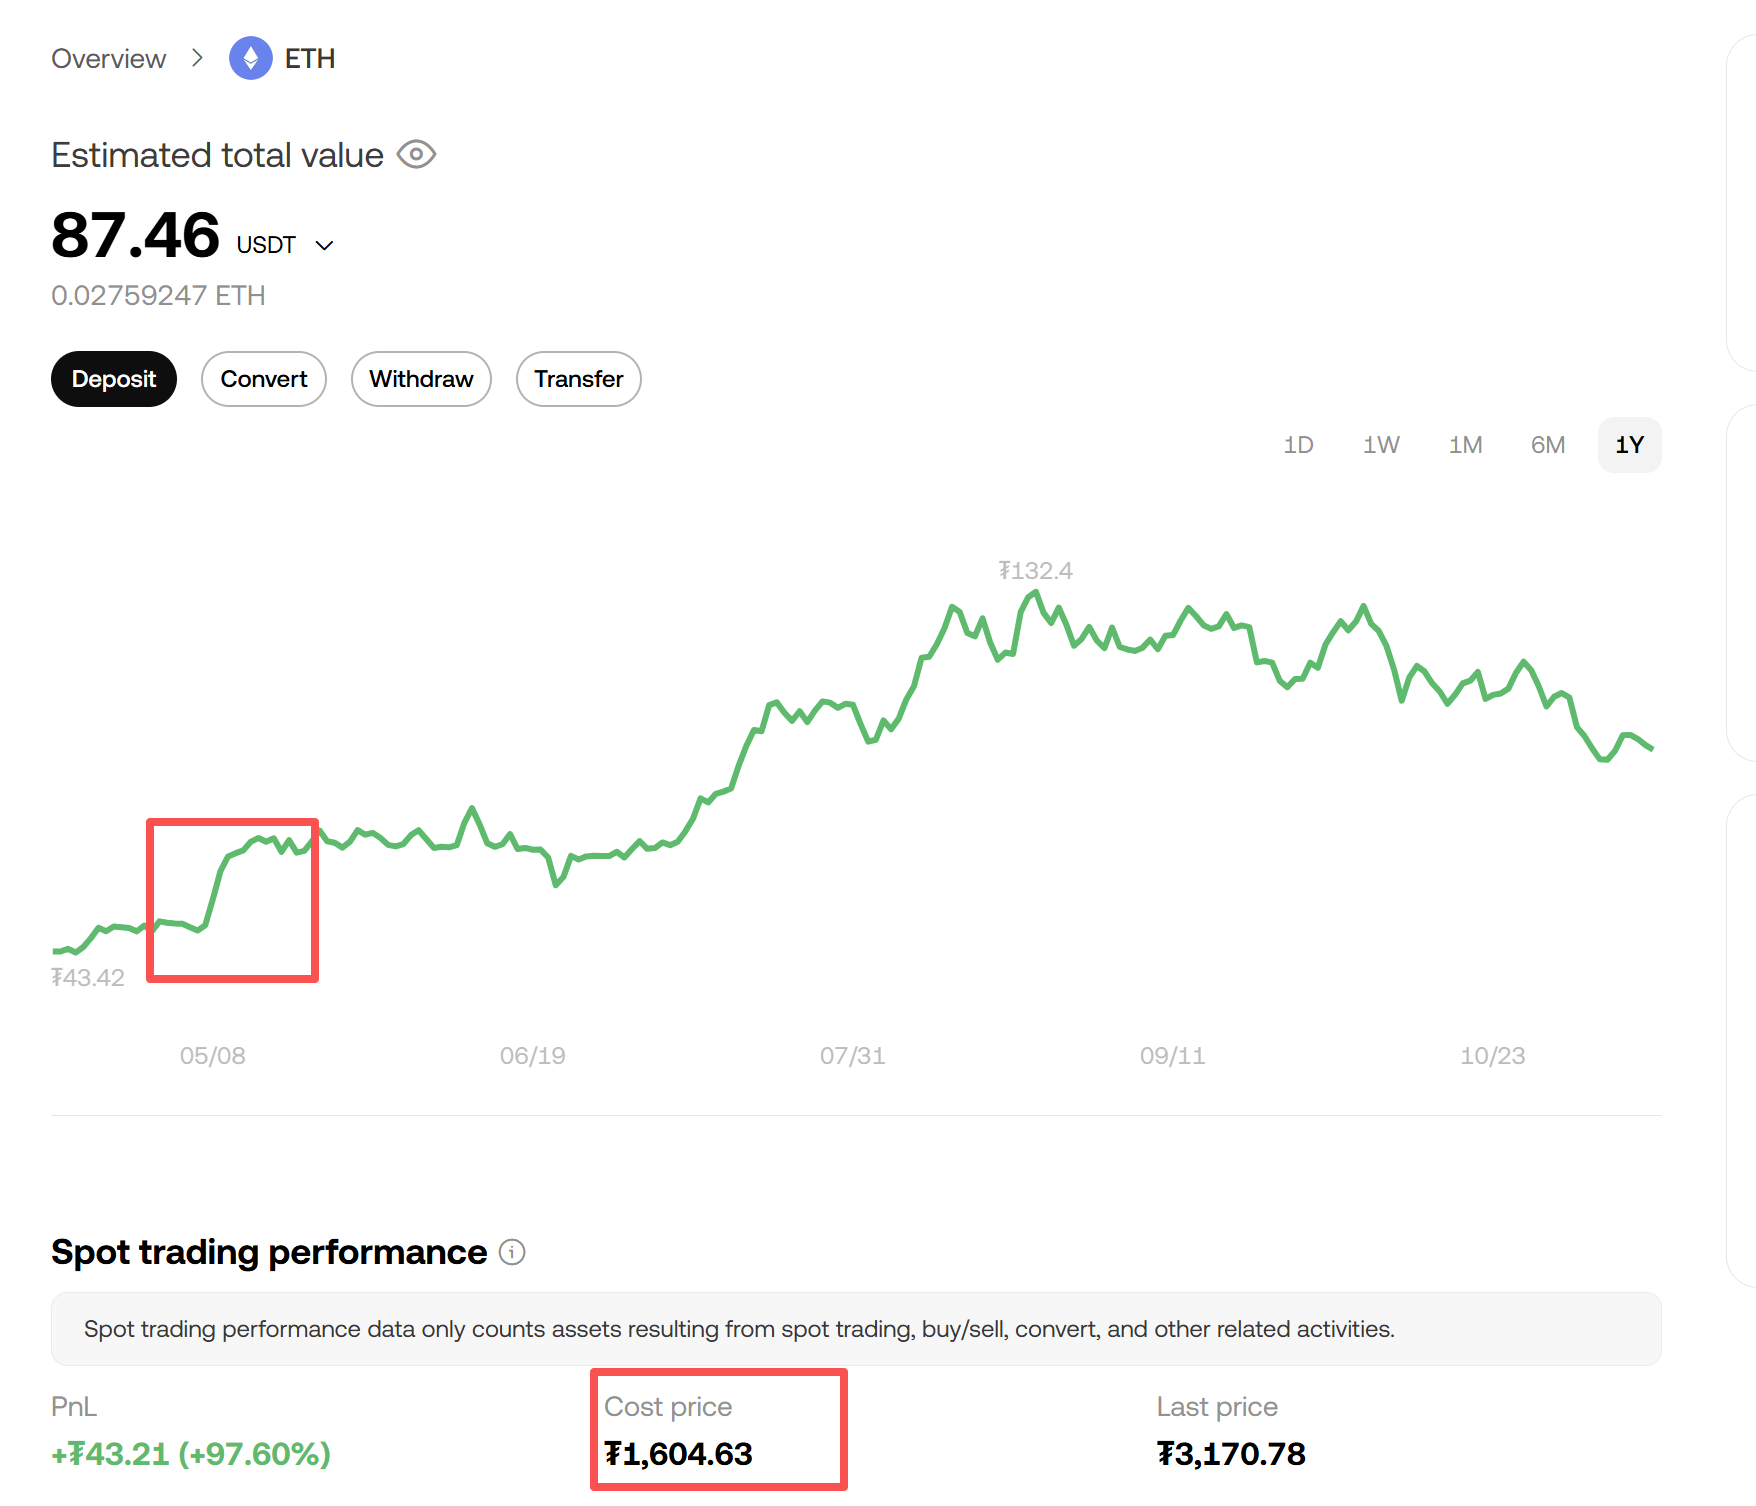Screen dimensions: 1756x1506
Task: Click the Spot trading performance info icon
Action: [512, 1252]
